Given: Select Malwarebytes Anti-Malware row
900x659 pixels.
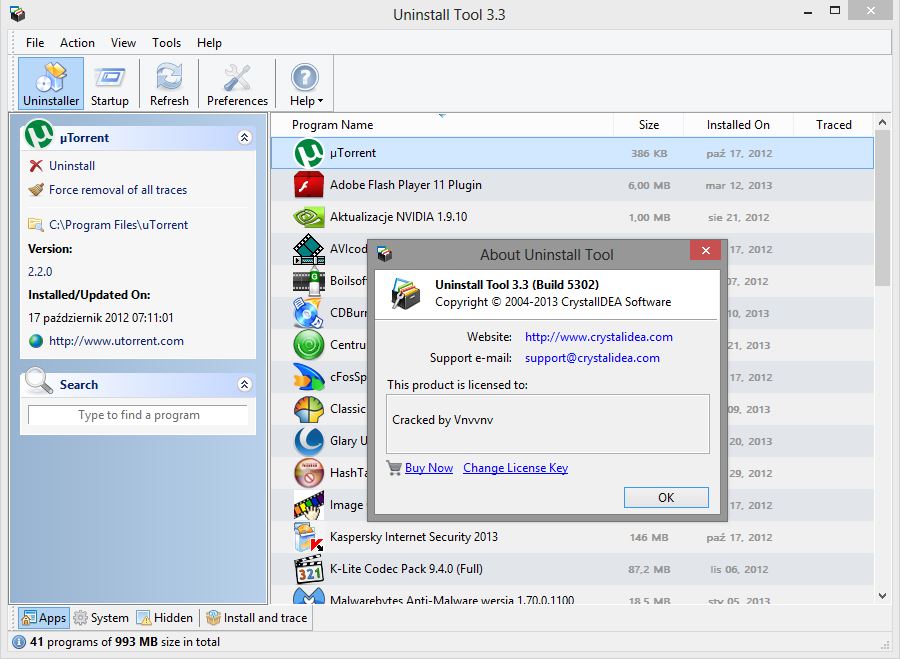Looking at the screenshot, I should [572, 597].
